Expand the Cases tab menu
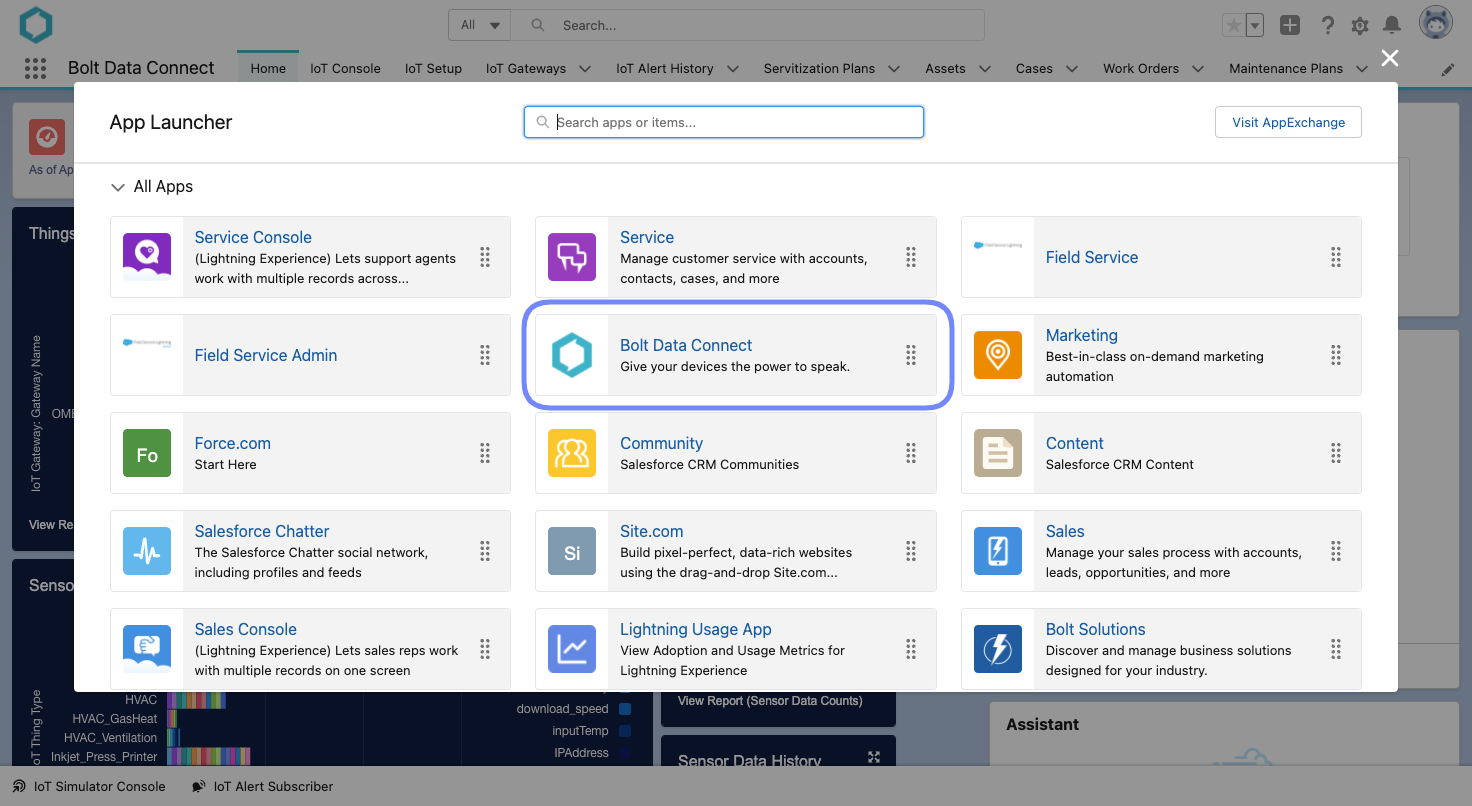 [1072, 69]
